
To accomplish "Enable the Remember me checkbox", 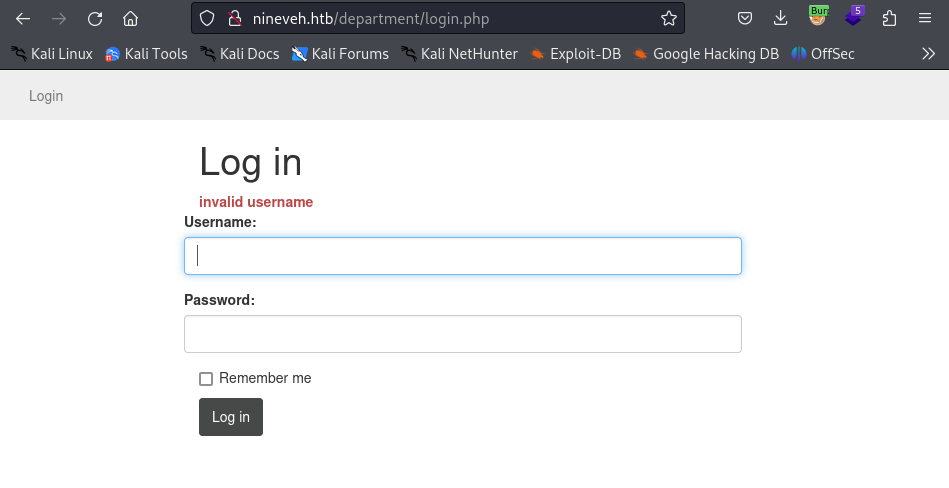I will (206, 379).
